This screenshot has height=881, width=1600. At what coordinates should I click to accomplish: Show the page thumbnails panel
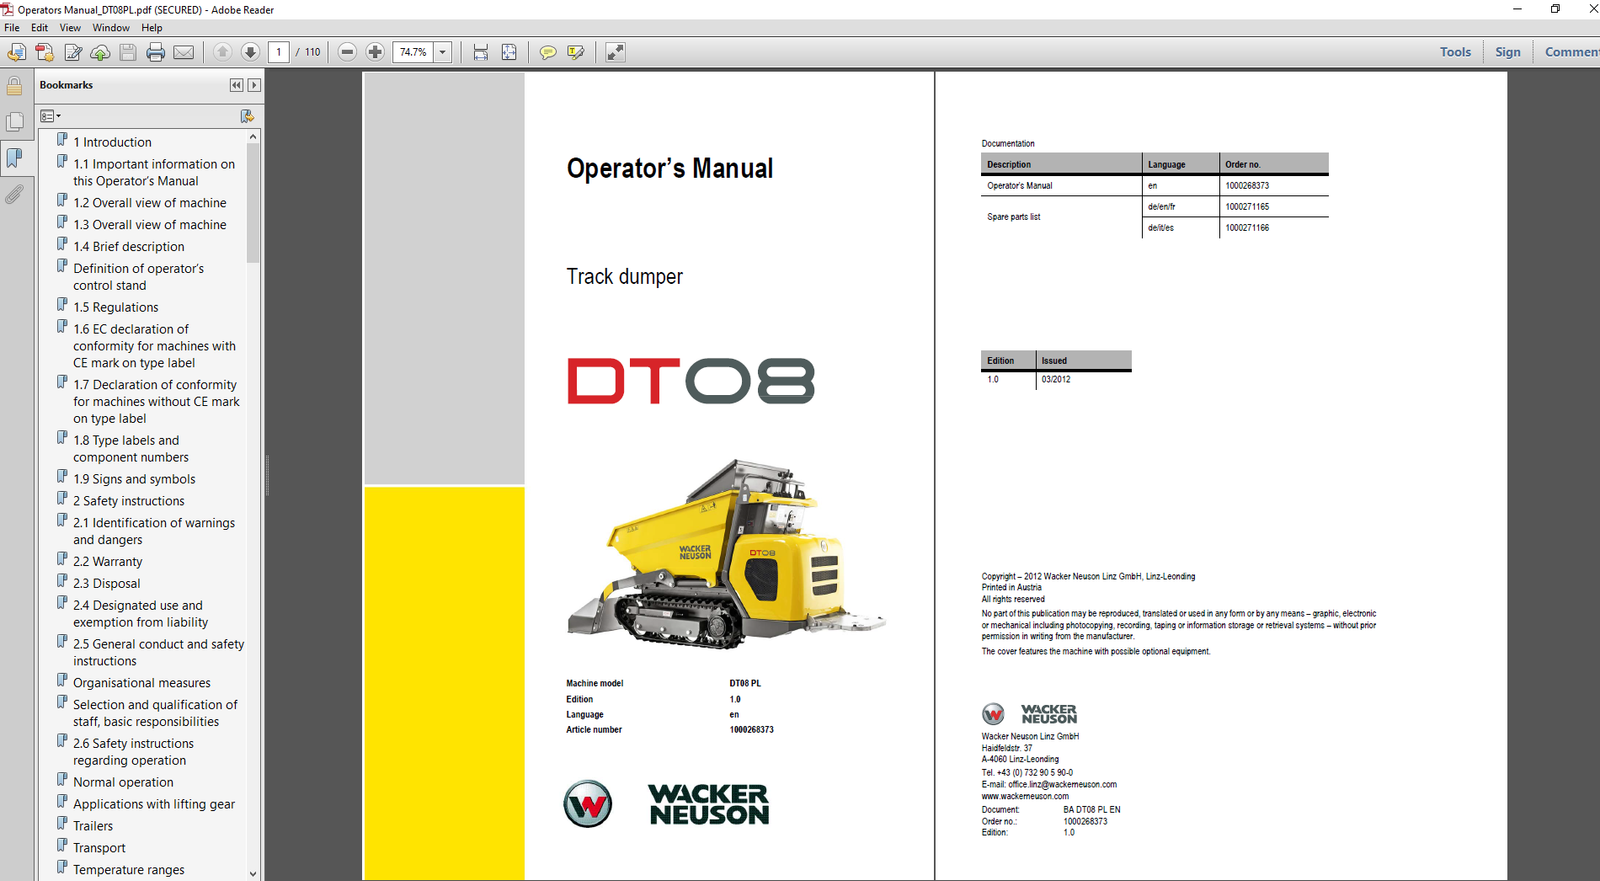14,122
